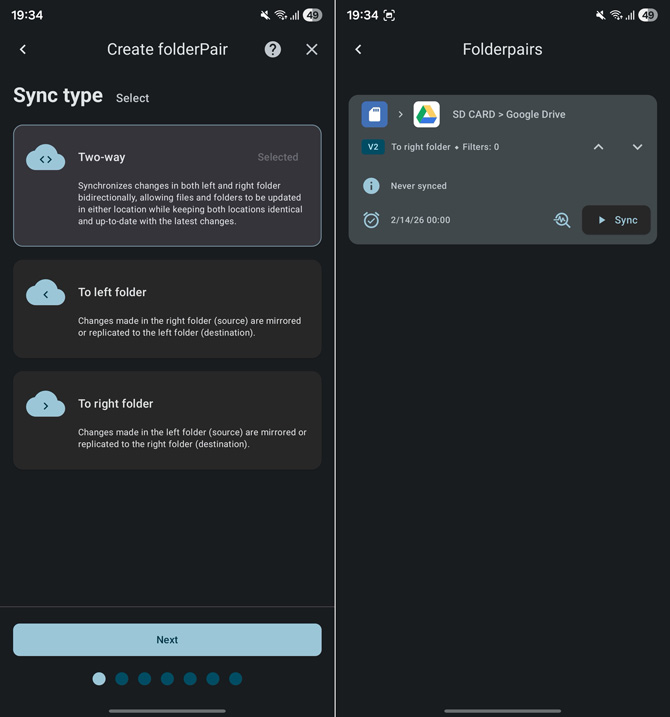Tap the SD card storage icon
The image size is (670, 717).
click(374, 114)
